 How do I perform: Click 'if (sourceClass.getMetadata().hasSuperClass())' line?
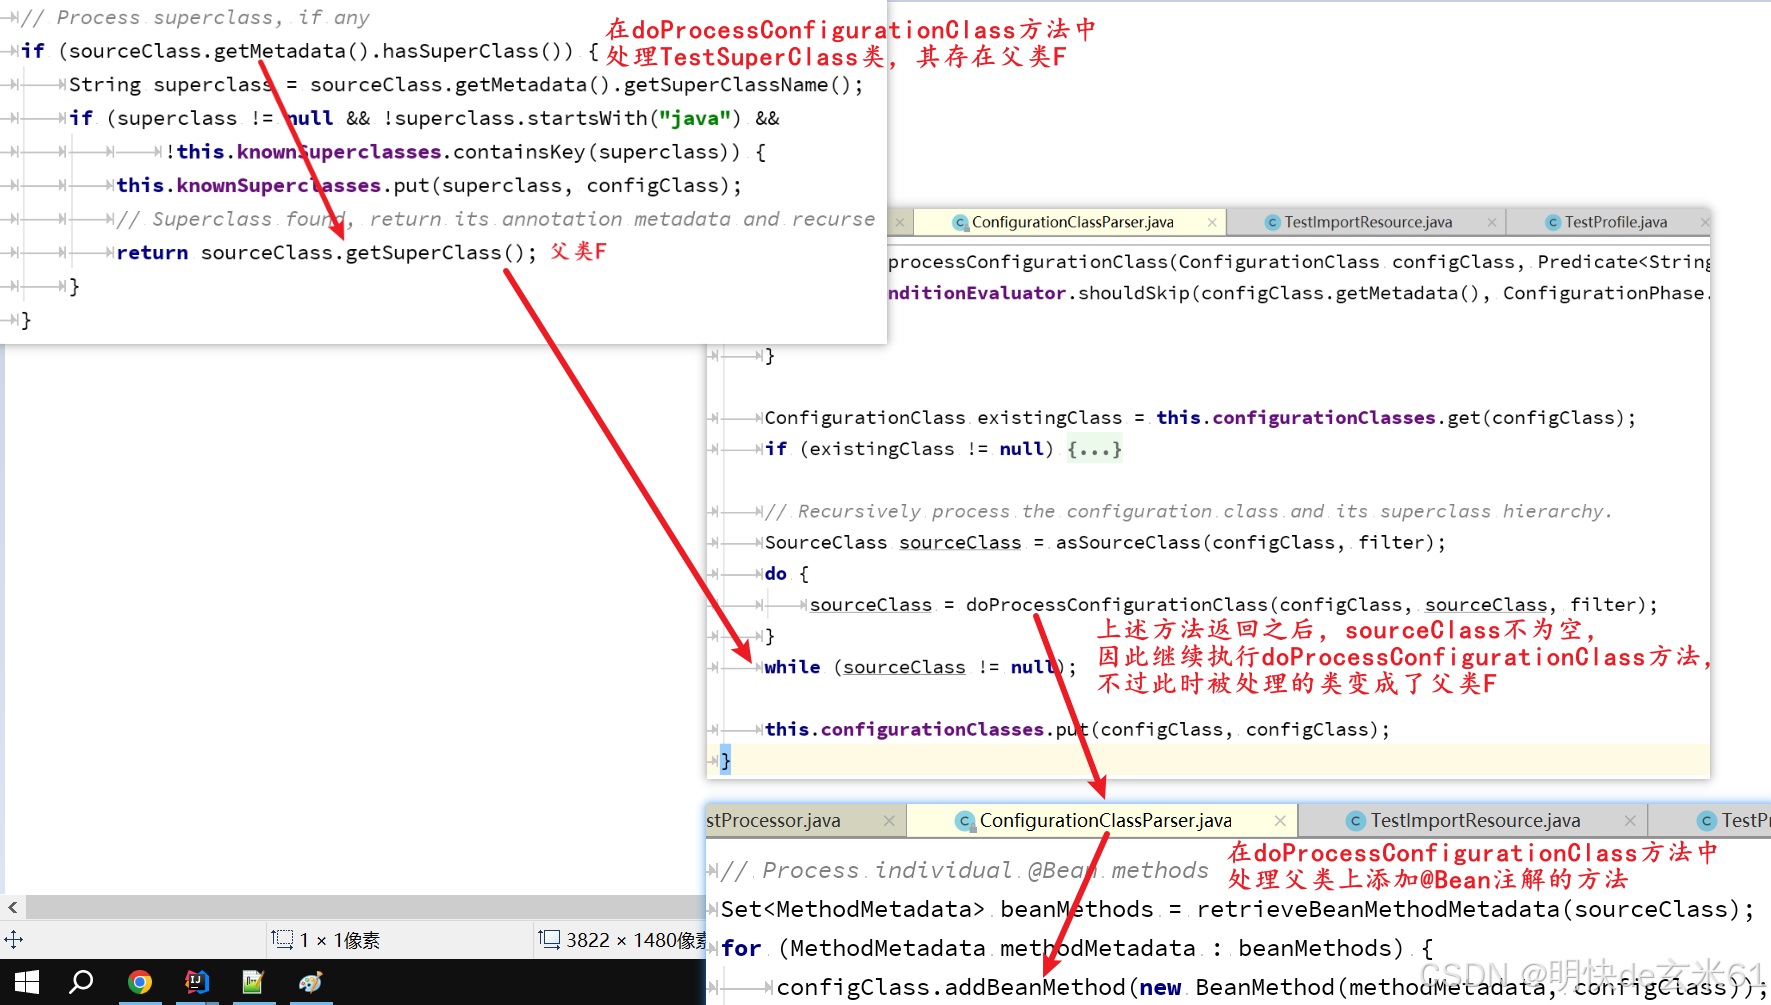310,51
